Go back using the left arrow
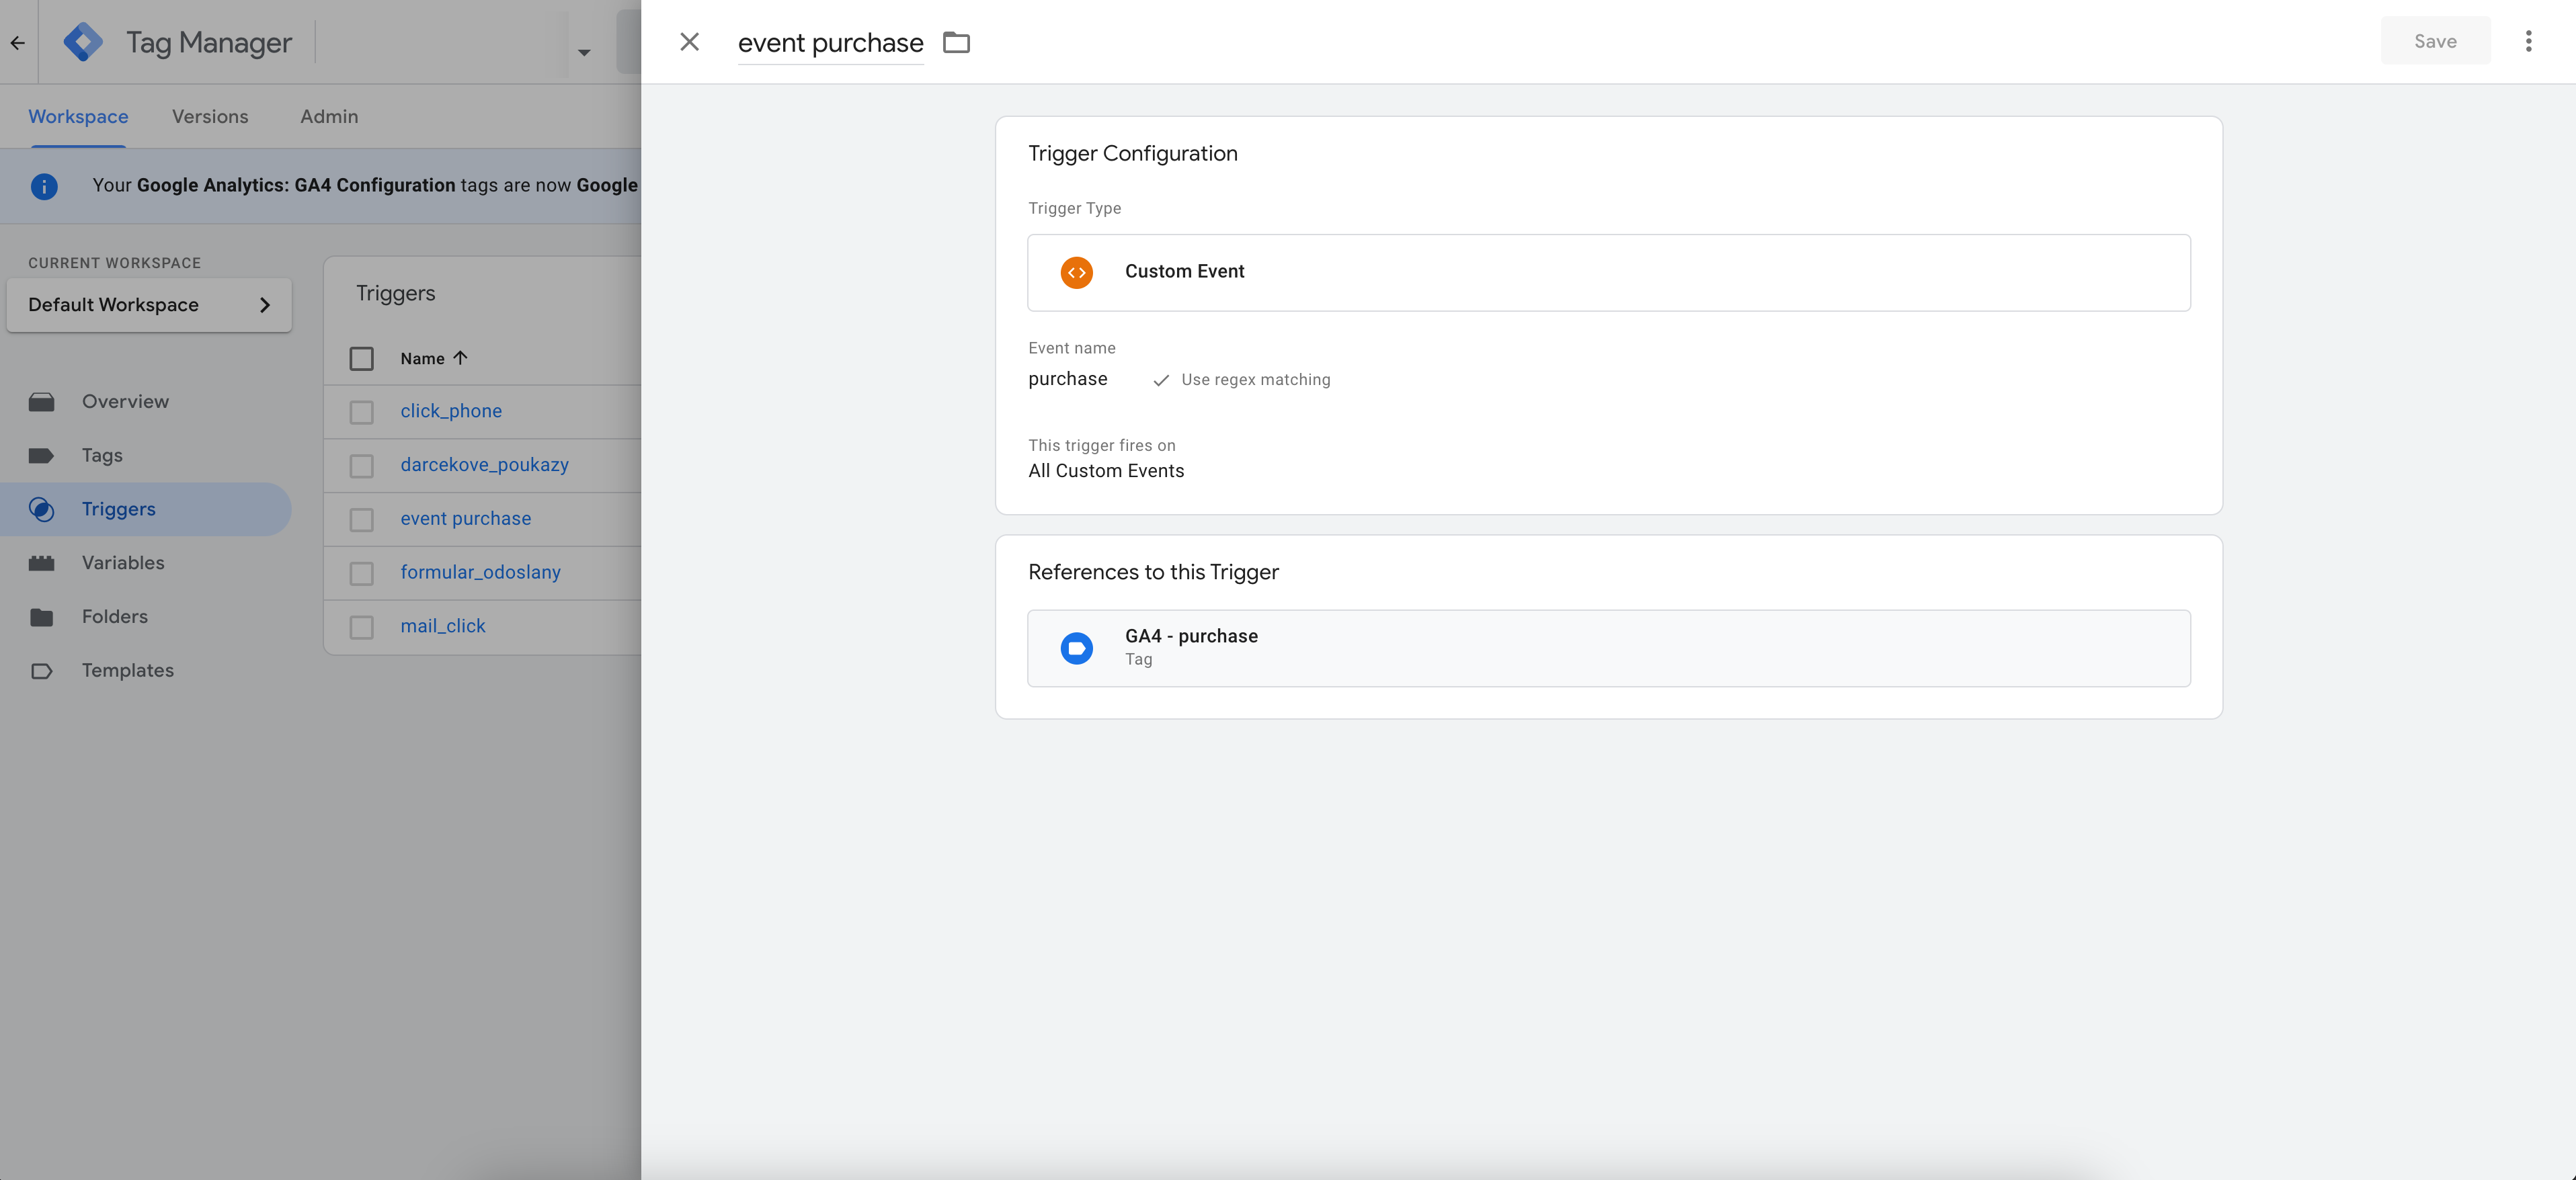The height and width of the screenshot is (1180, 2576). pos(18,42)
